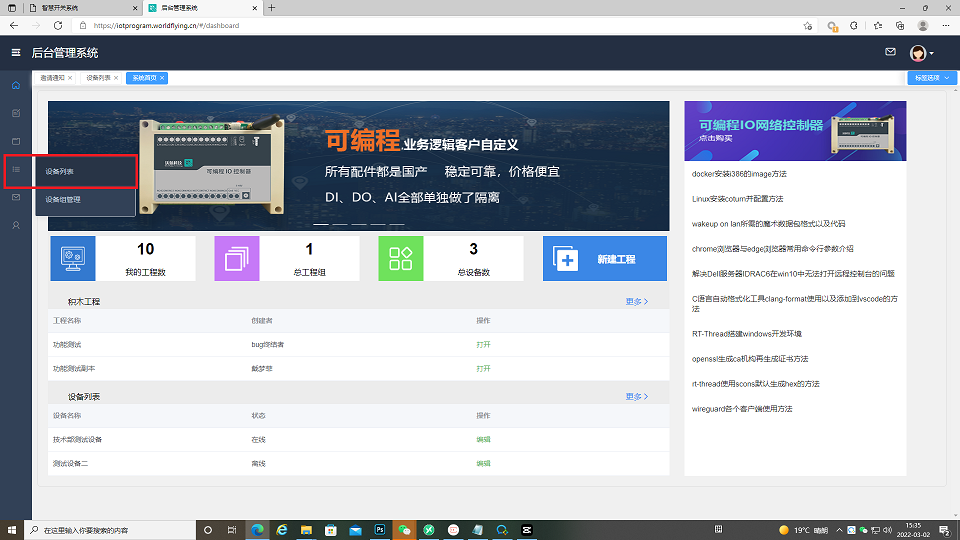Click the 我的工程数 blue monitor icon

(73, 258)
